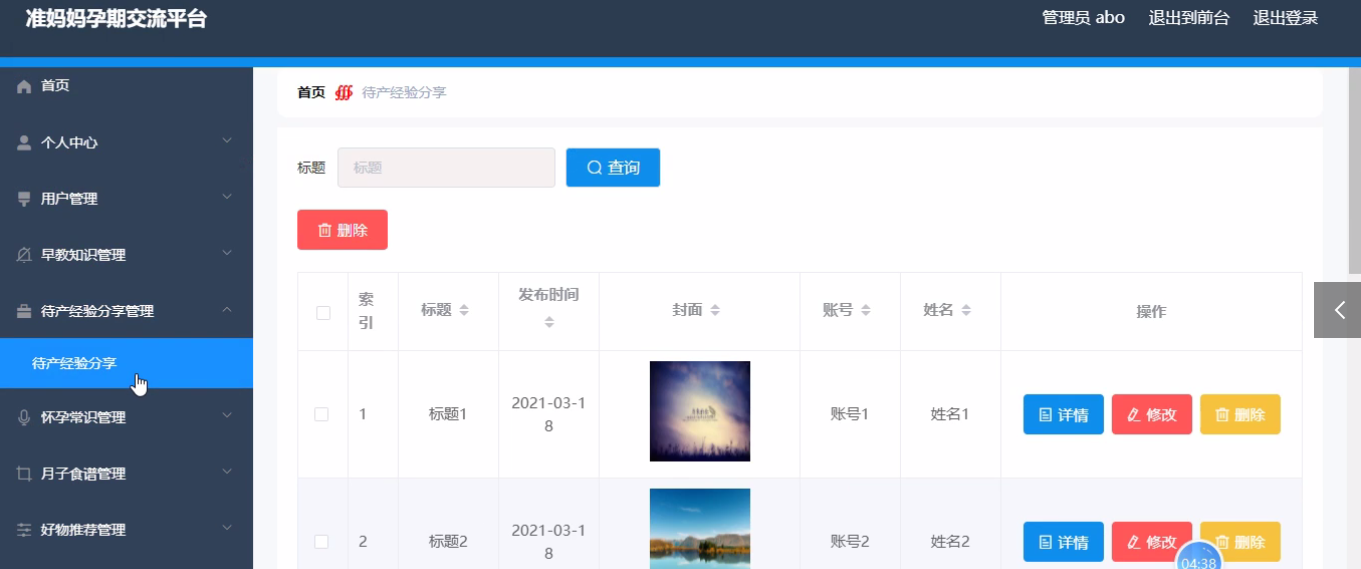The image size is (1361, 569).
Task: Click the crop icon beside 月子食谱管理
Action: point(25,474)
